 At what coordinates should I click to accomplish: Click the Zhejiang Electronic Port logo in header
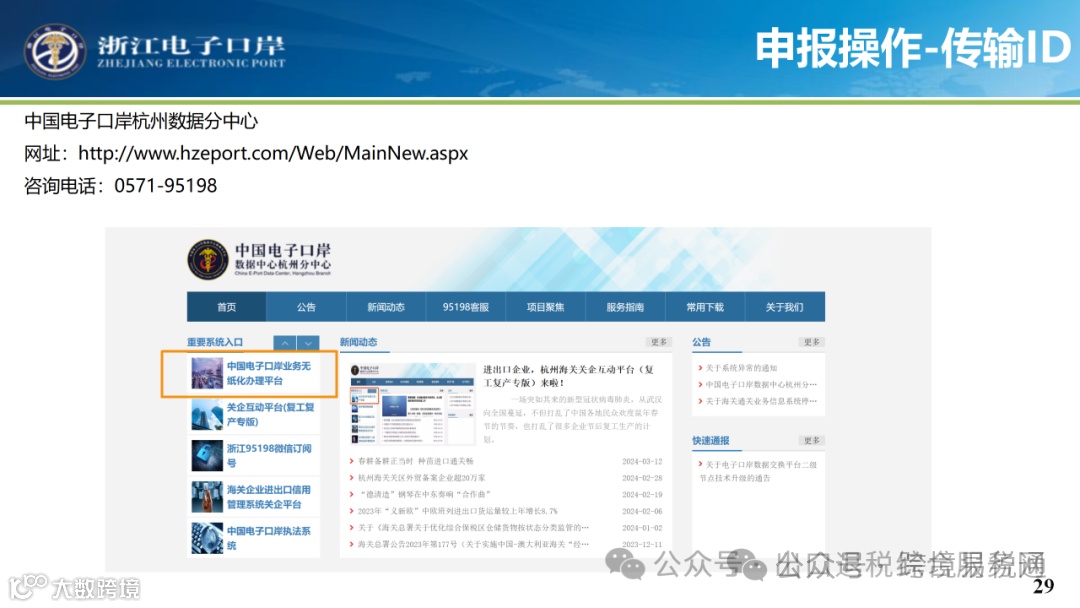coord(155,52)
